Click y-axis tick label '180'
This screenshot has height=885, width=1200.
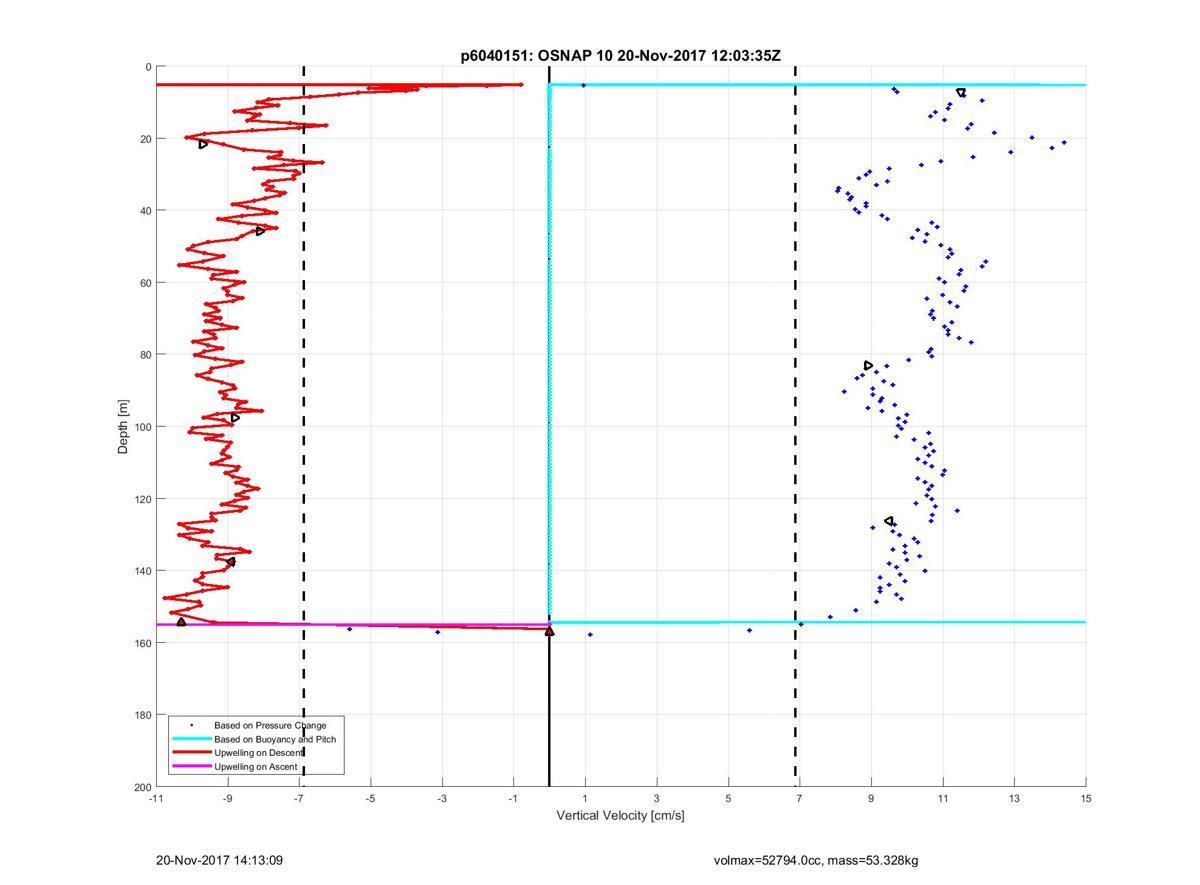(x=142, y=715)
